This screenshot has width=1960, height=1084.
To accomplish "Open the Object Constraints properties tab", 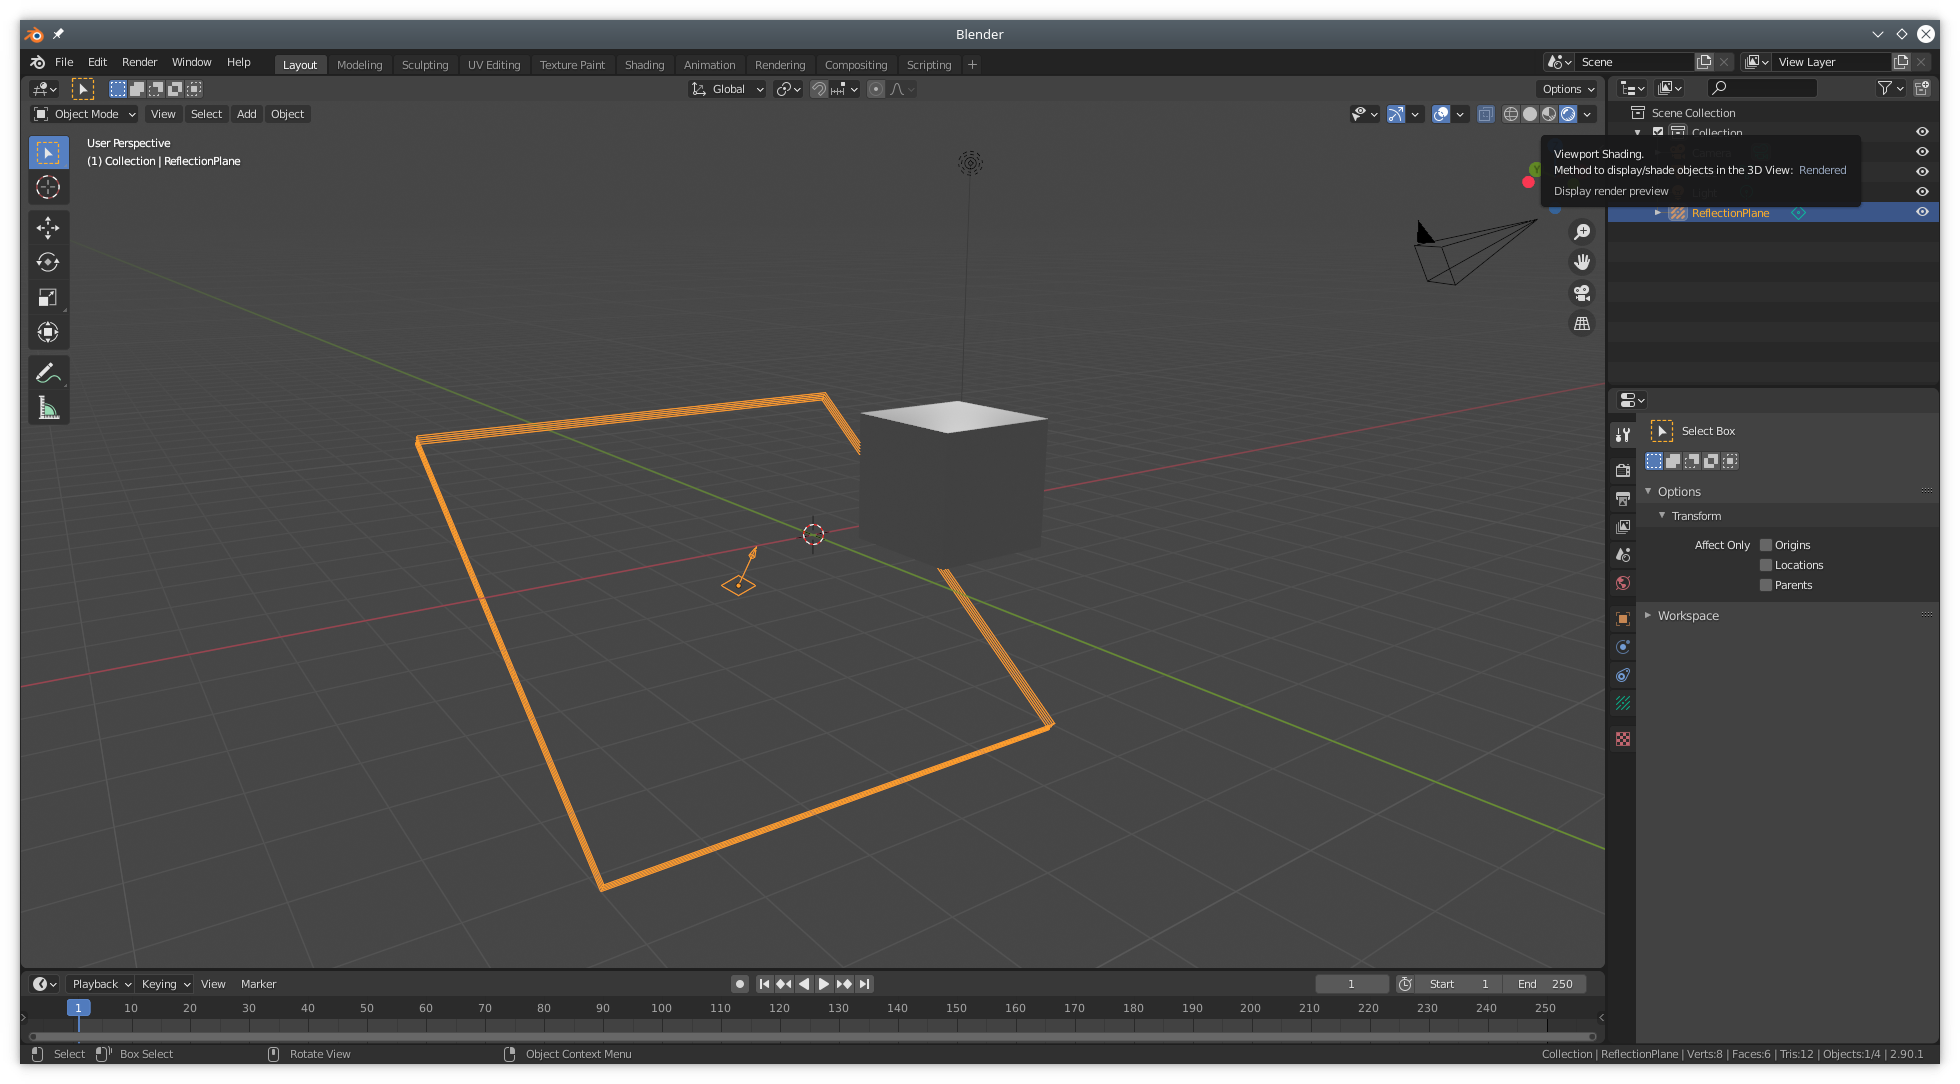I will click(x=1623, y=675).
